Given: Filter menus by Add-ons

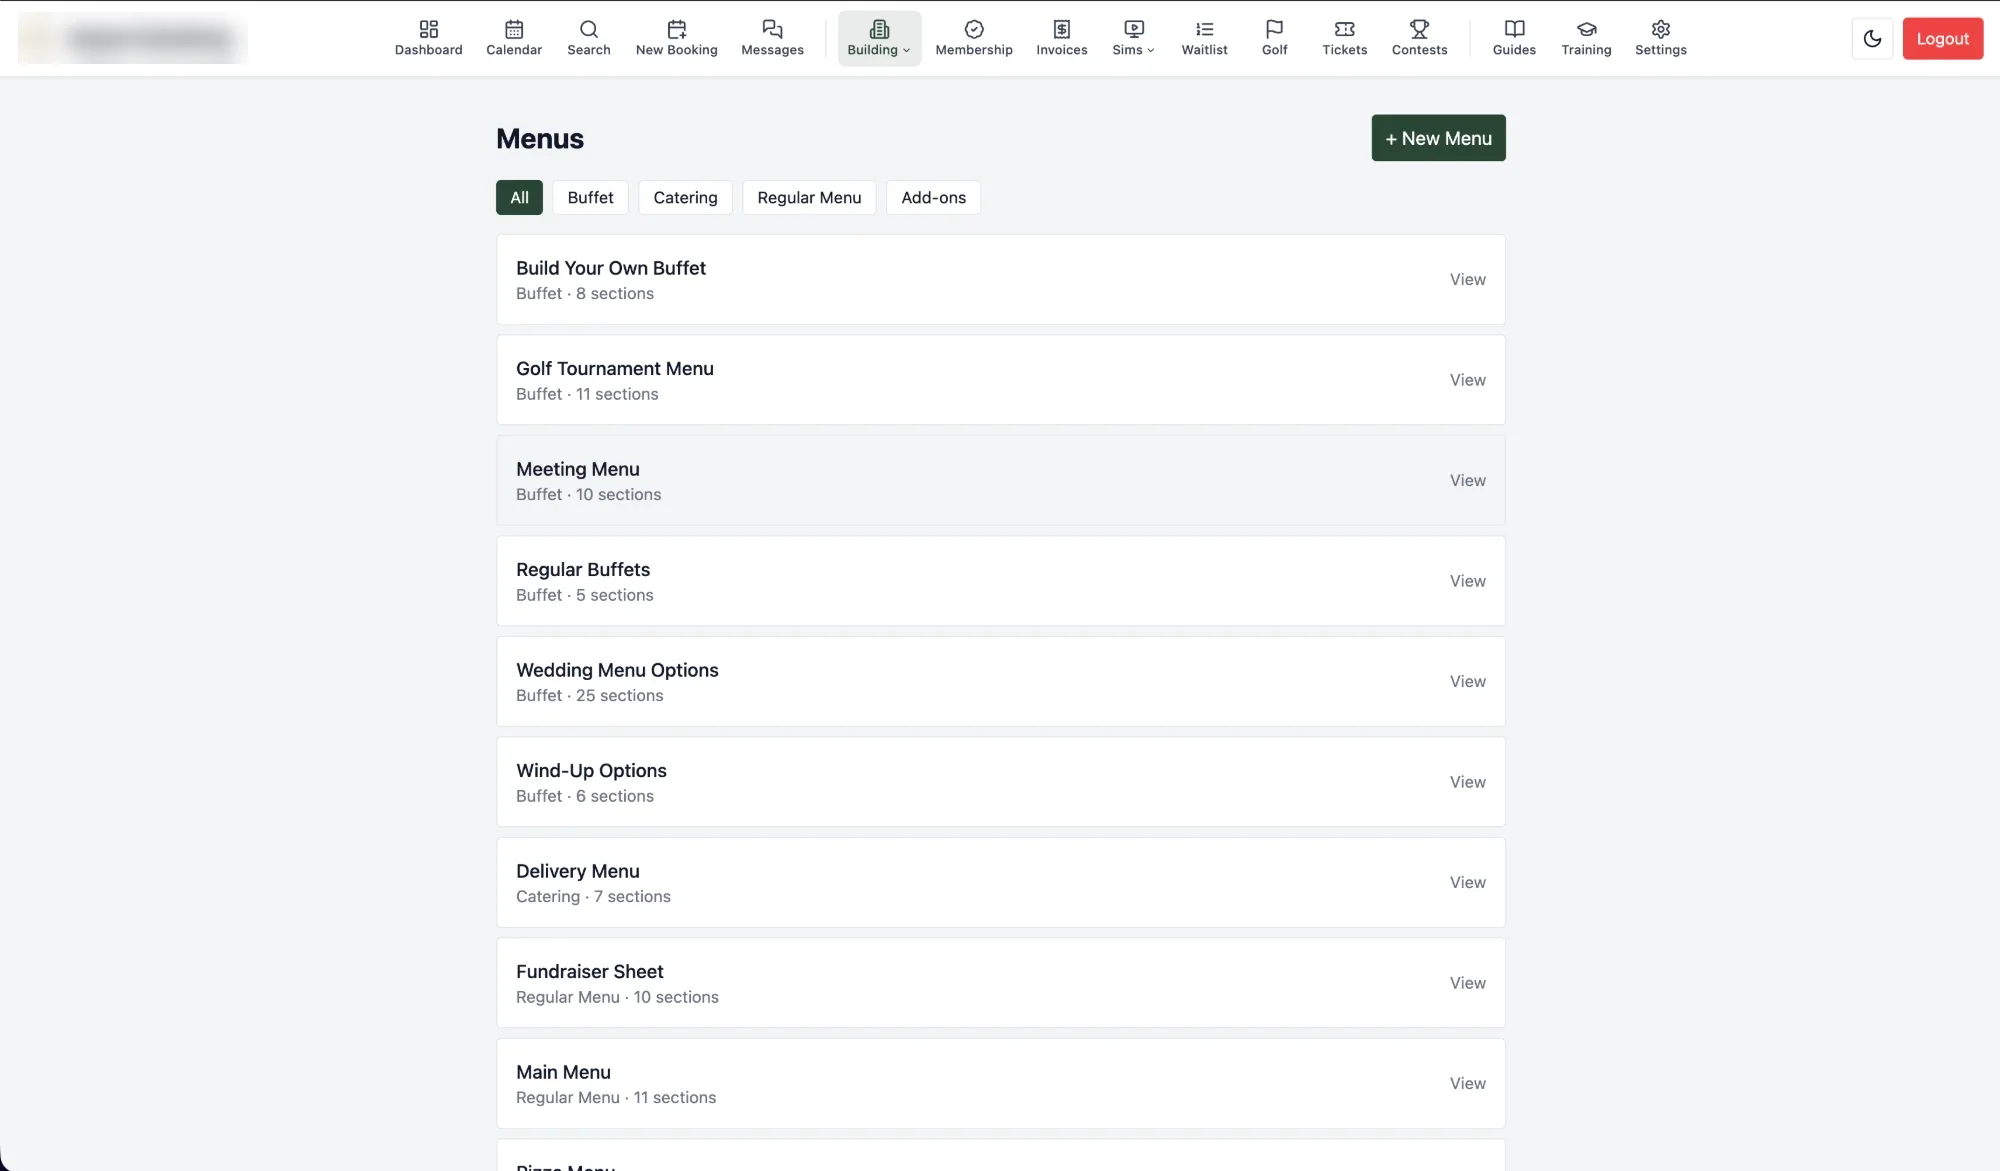Looking at the screenshot, I should (933, 197).
